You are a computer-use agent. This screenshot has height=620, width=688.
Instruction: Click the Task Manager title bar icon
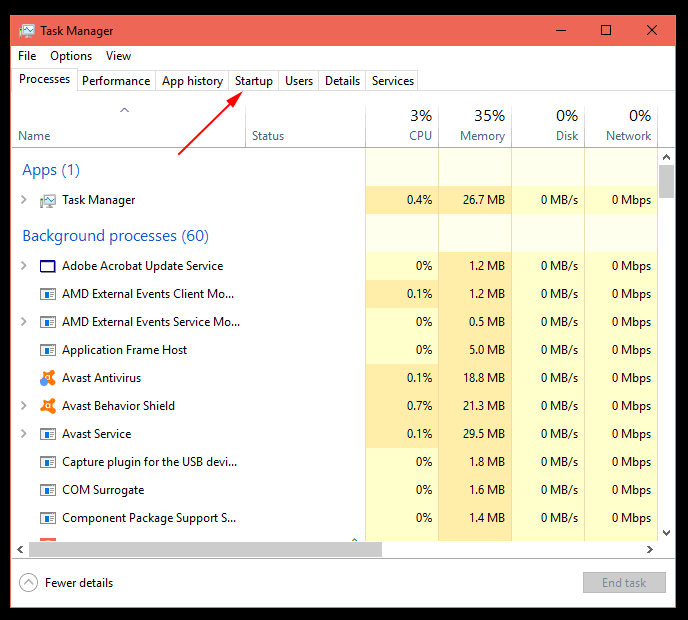27,31
